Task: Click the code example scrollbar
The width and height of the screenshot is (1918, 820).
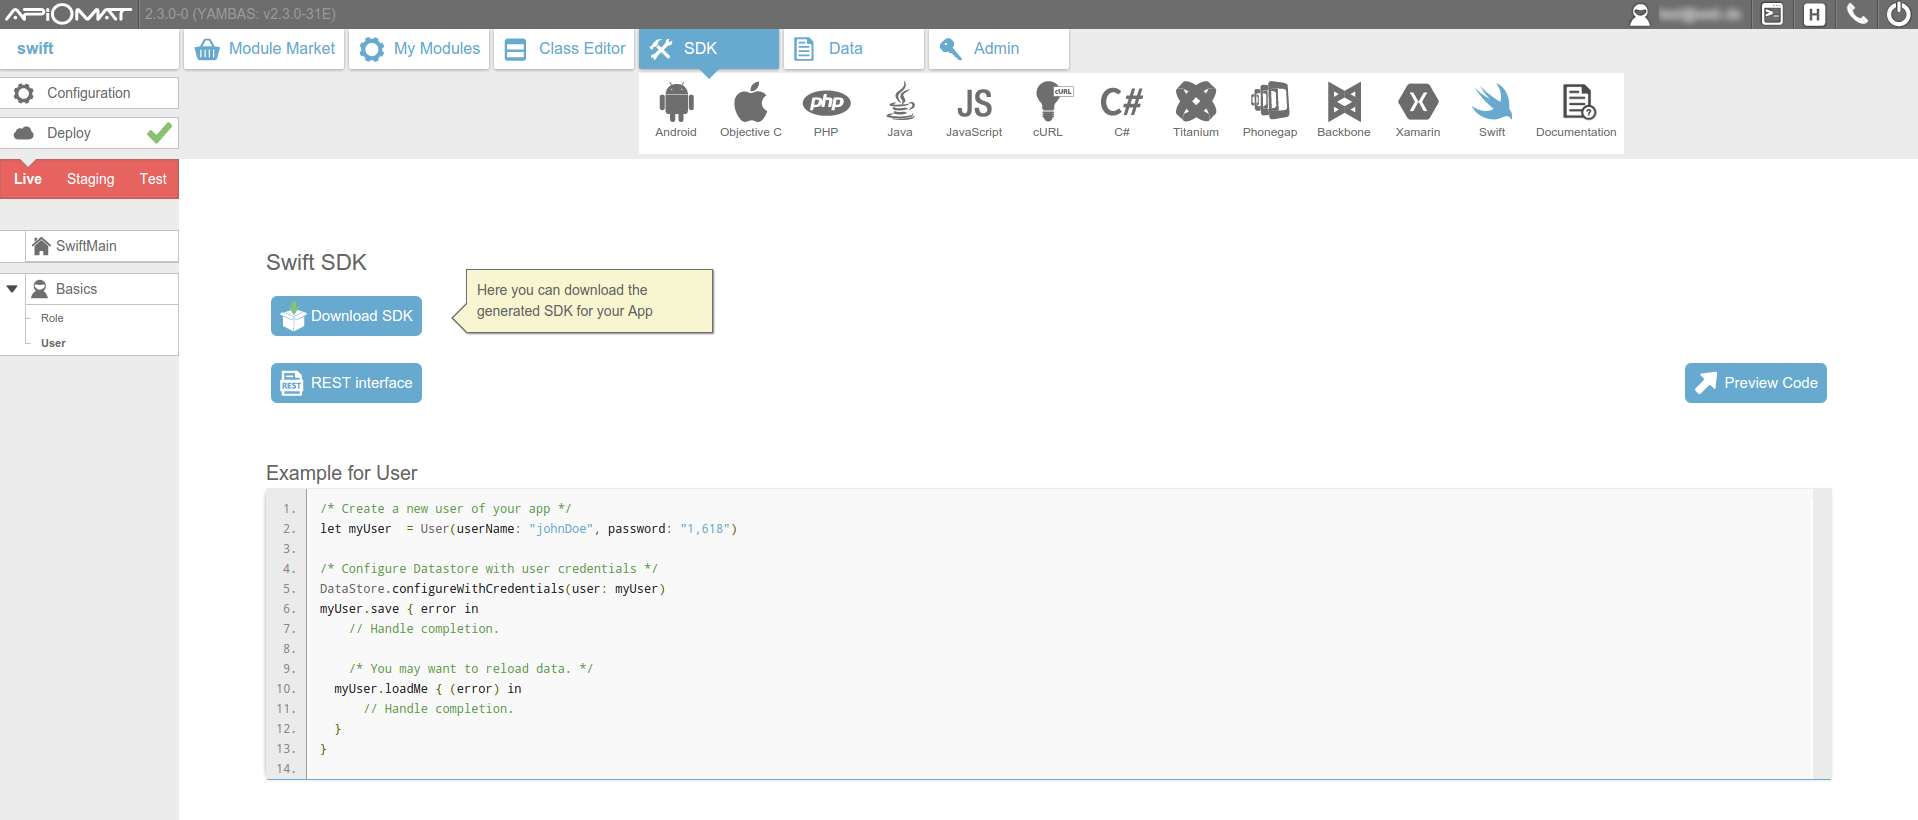Action: (x=1822, y=634)
